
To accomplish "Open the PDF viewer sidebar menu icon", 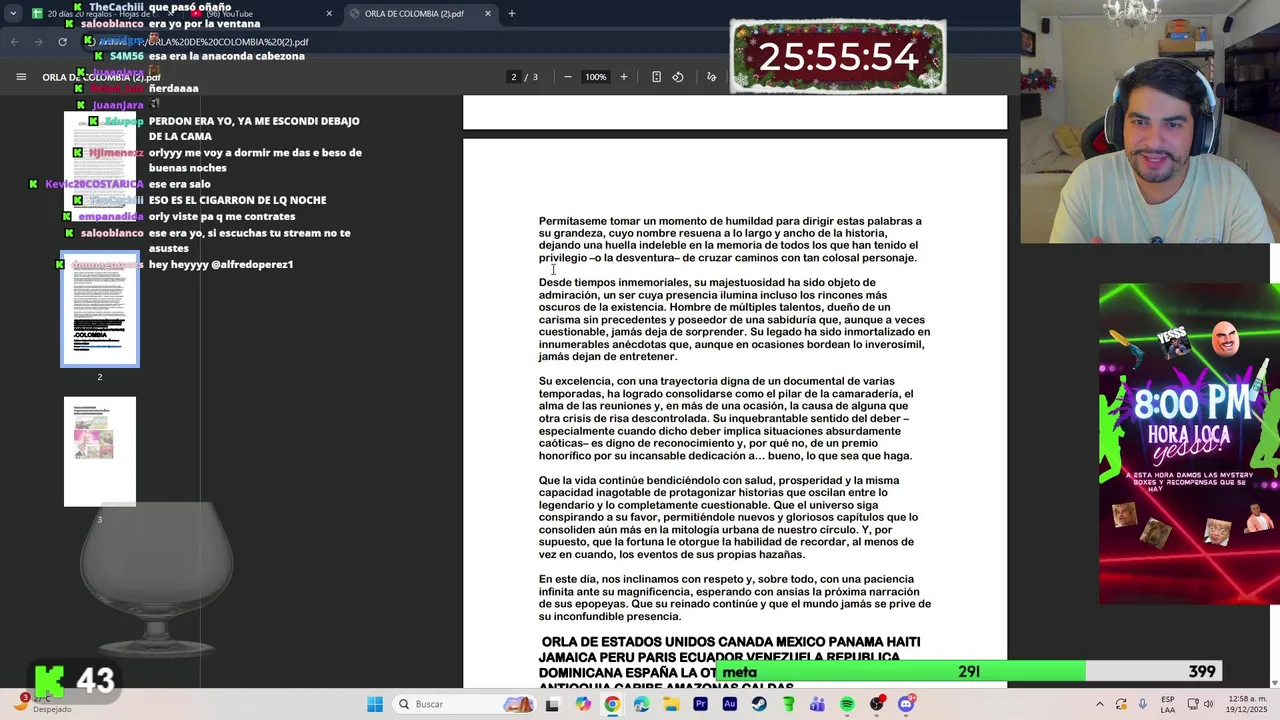I will 21,77.
